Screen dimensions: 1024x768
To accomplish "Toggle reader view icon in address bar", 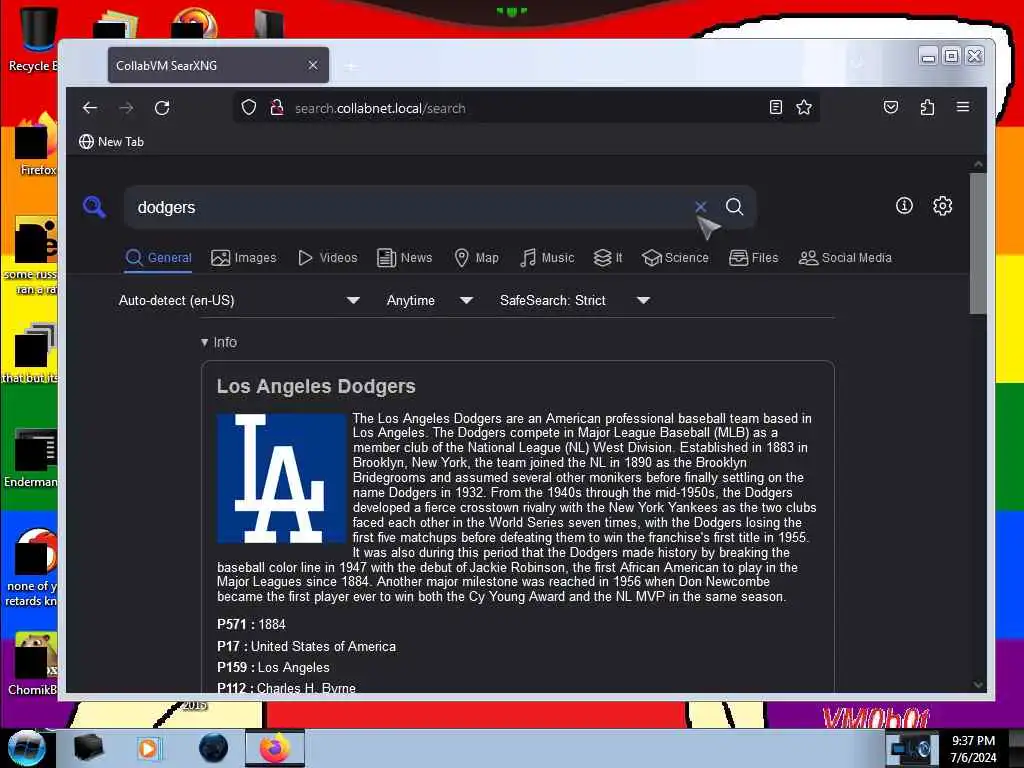I will (775, 107).
